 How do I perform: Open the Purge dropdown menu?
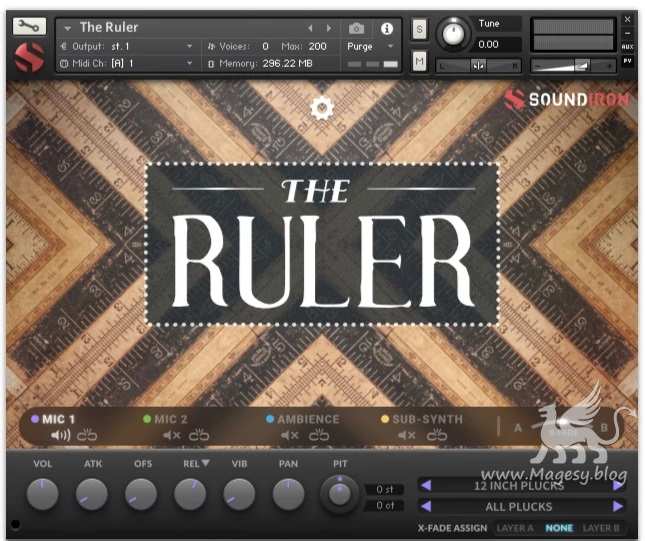pyautogui.click(x=371, y=46)
